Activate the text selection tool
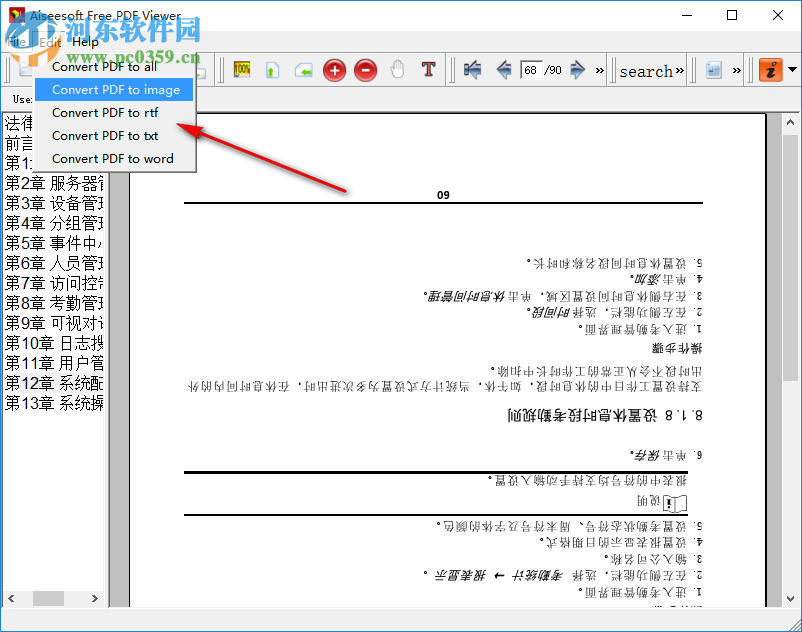802x632 pixels. click(x=428, y=70)
